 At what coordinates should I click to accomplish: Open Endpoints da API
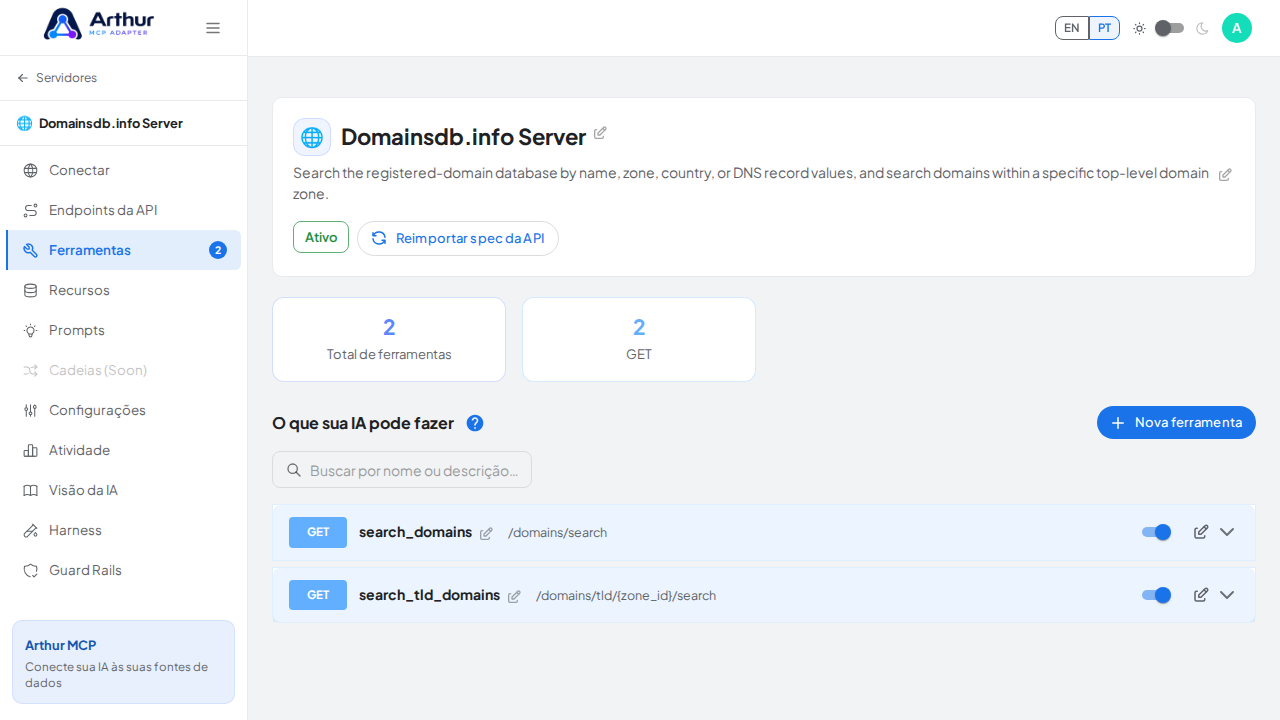click(123, 210)
